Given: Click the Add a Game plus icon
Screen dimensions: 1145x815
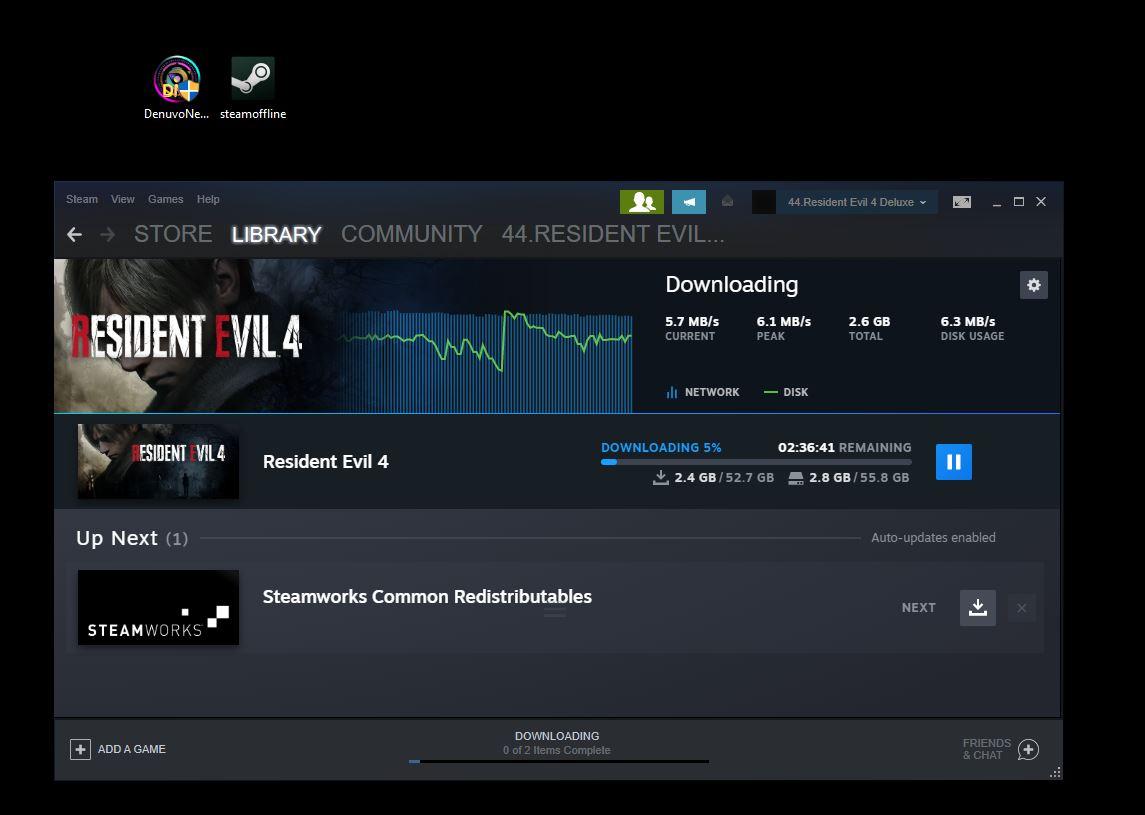Looking at the screenshot, I should click(80, 749).
